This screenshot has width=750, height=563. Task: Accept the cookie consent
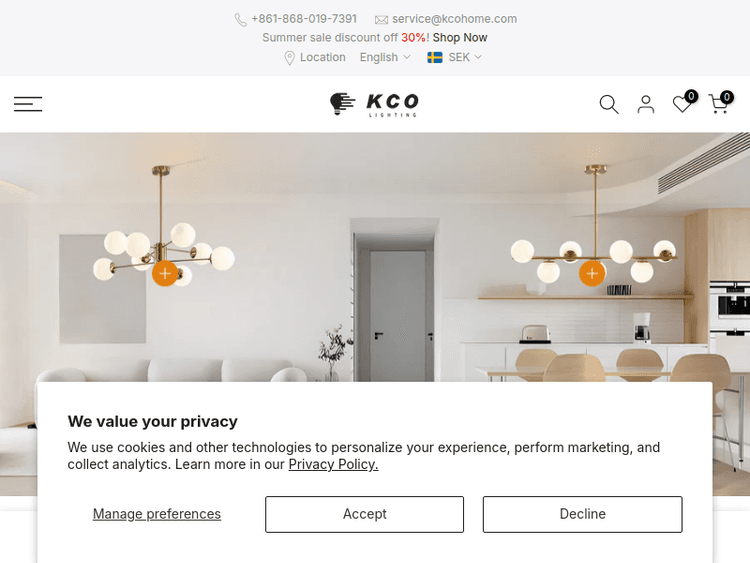point(364,514)
